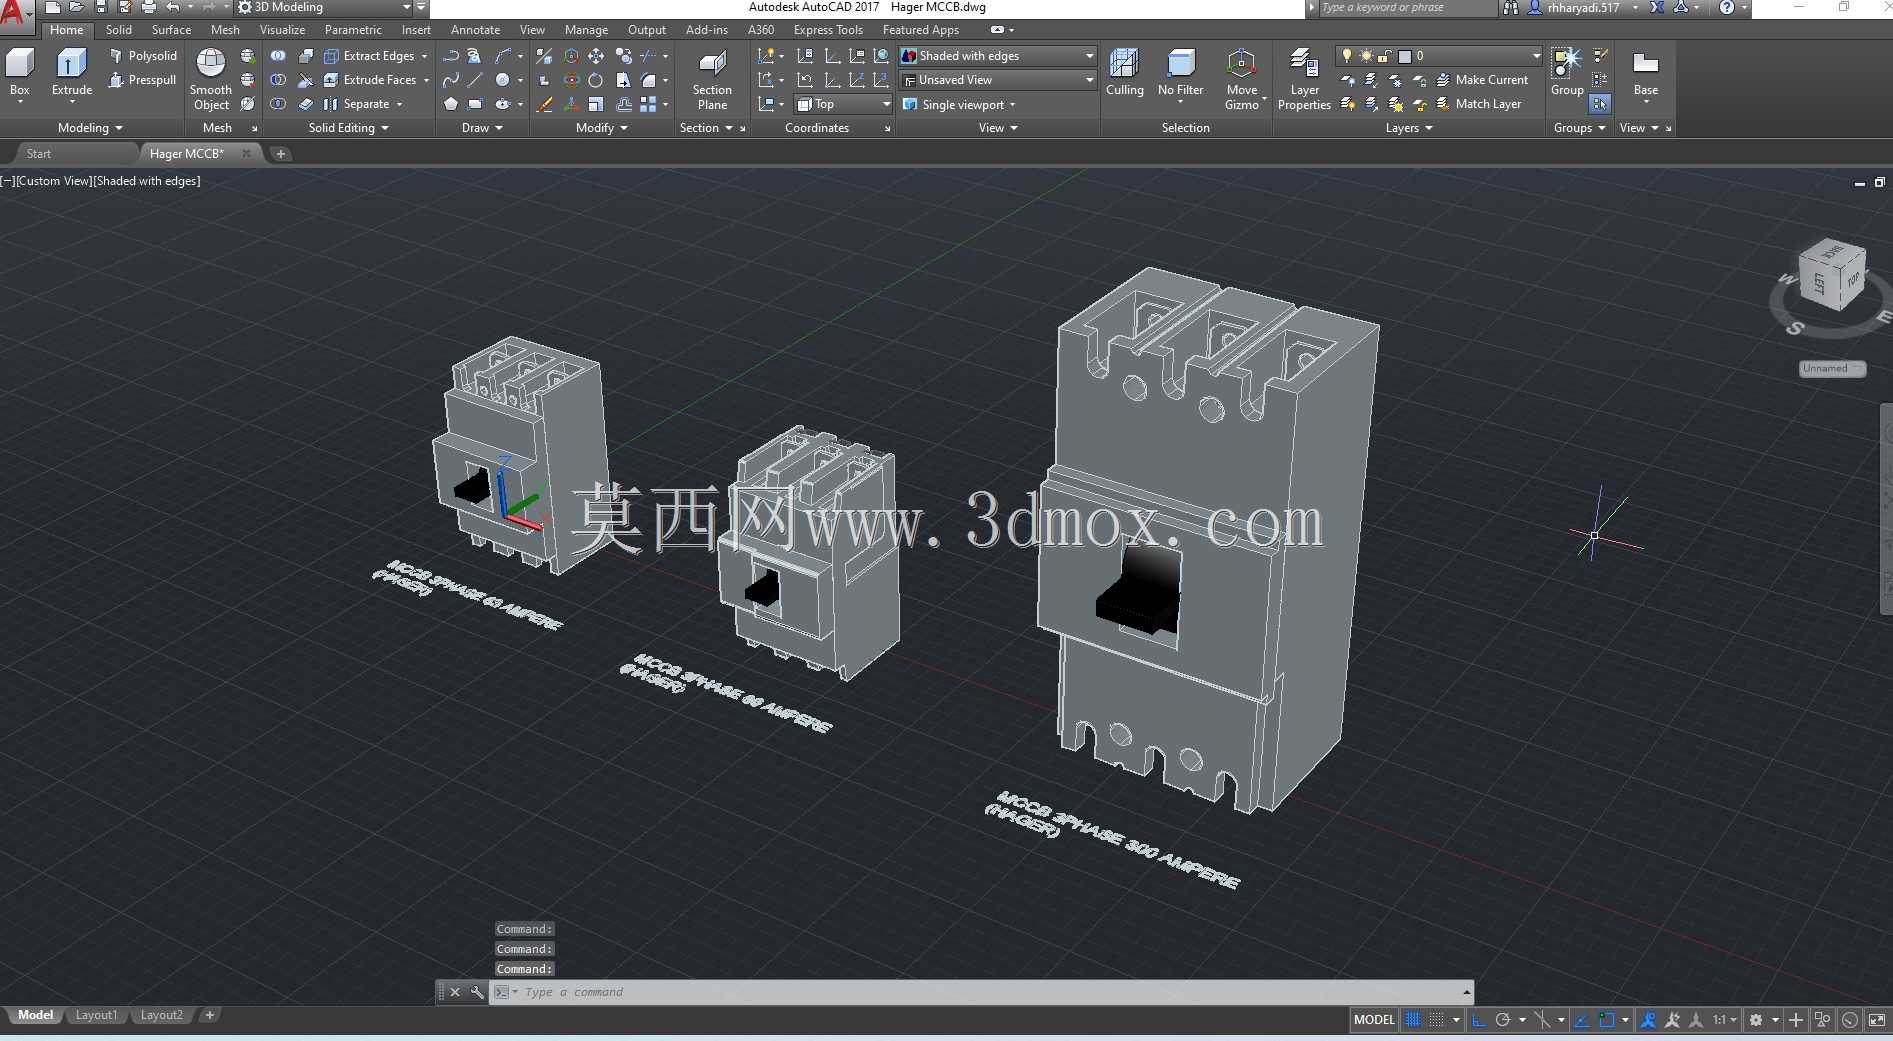1893x1041 pixels.
Task: Switch to the Solid ribbon tab
Action: point(119,30)
